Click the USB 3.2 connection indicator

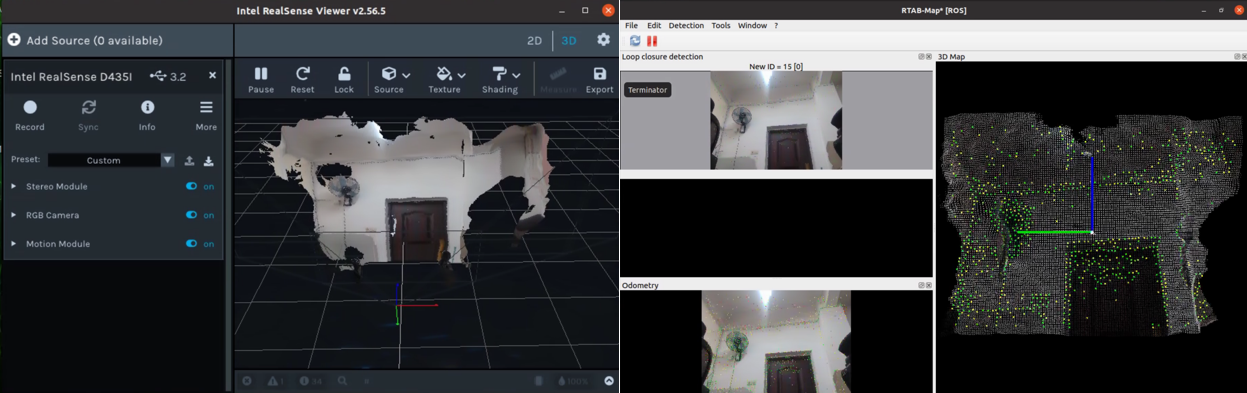point(168,76)
